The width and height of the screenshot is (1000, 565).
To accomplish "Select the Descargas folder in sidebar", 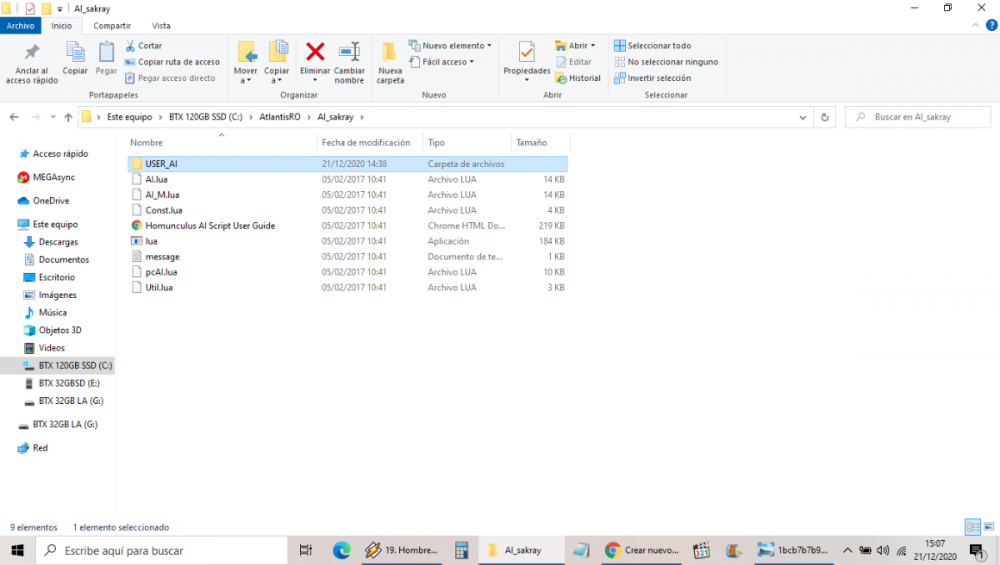I will tap(58, 242).
